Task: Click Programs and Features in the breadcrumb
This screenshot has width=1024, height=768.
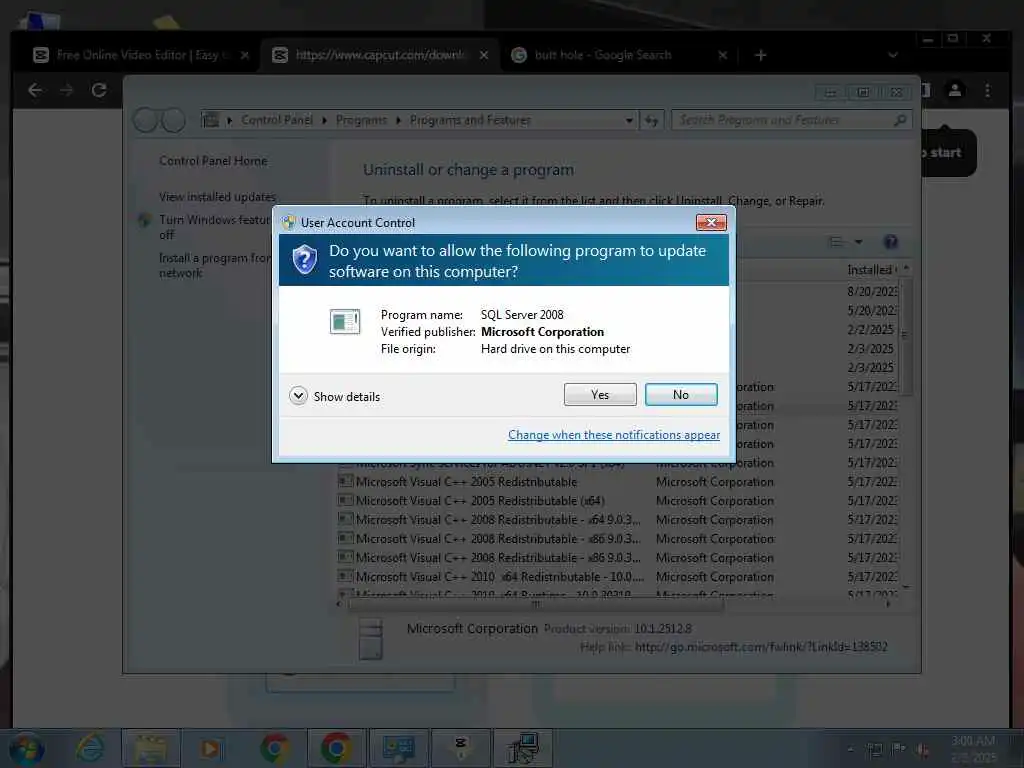Action: click(x=470, y=120)
